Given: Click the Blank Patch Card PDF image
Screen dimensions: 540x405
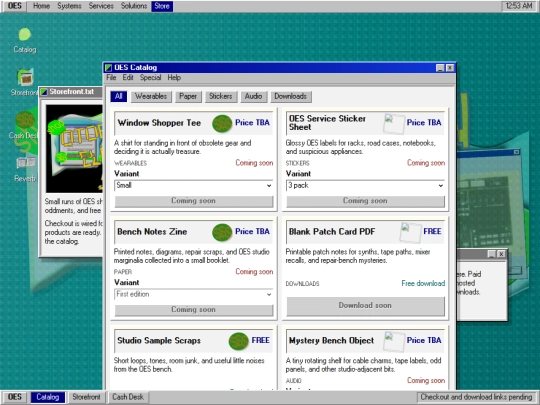Looking at the screenshot, I should coord(410,232).
